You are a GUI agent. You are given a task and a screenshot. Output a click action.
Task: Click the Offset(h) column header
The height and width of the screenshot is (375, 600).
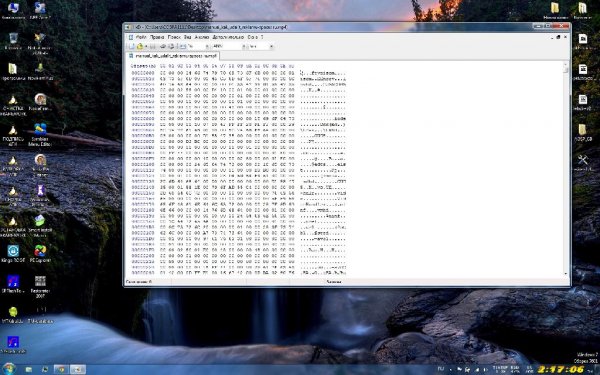[x=143, y=66]
